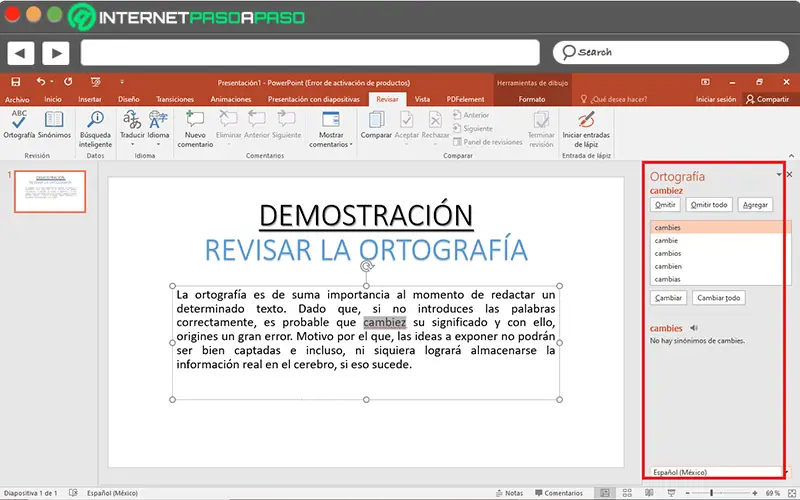Viewport: 800px width, 500px height.
Task: Click the Comparar presentations icon
Action: coord(376,123)
